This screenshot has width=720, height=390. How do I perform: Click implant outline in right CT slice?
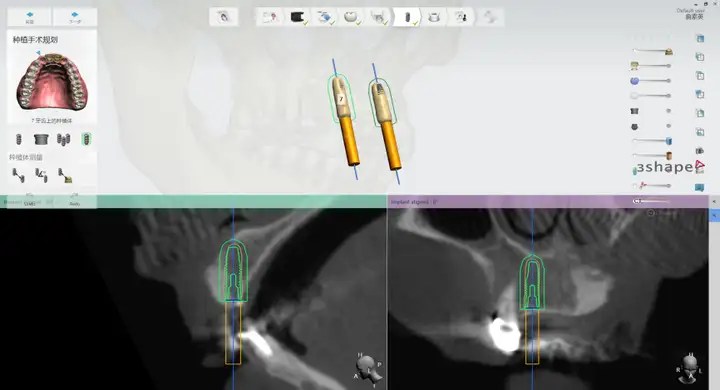(x=532, y=282)
